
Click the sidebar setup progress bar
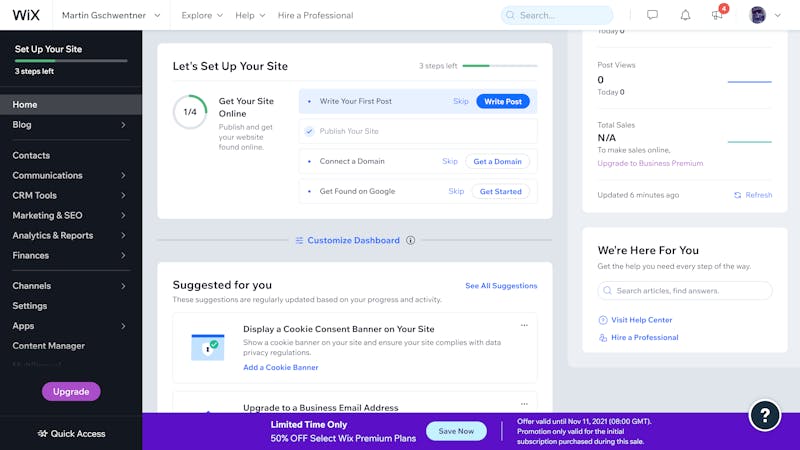71,61
